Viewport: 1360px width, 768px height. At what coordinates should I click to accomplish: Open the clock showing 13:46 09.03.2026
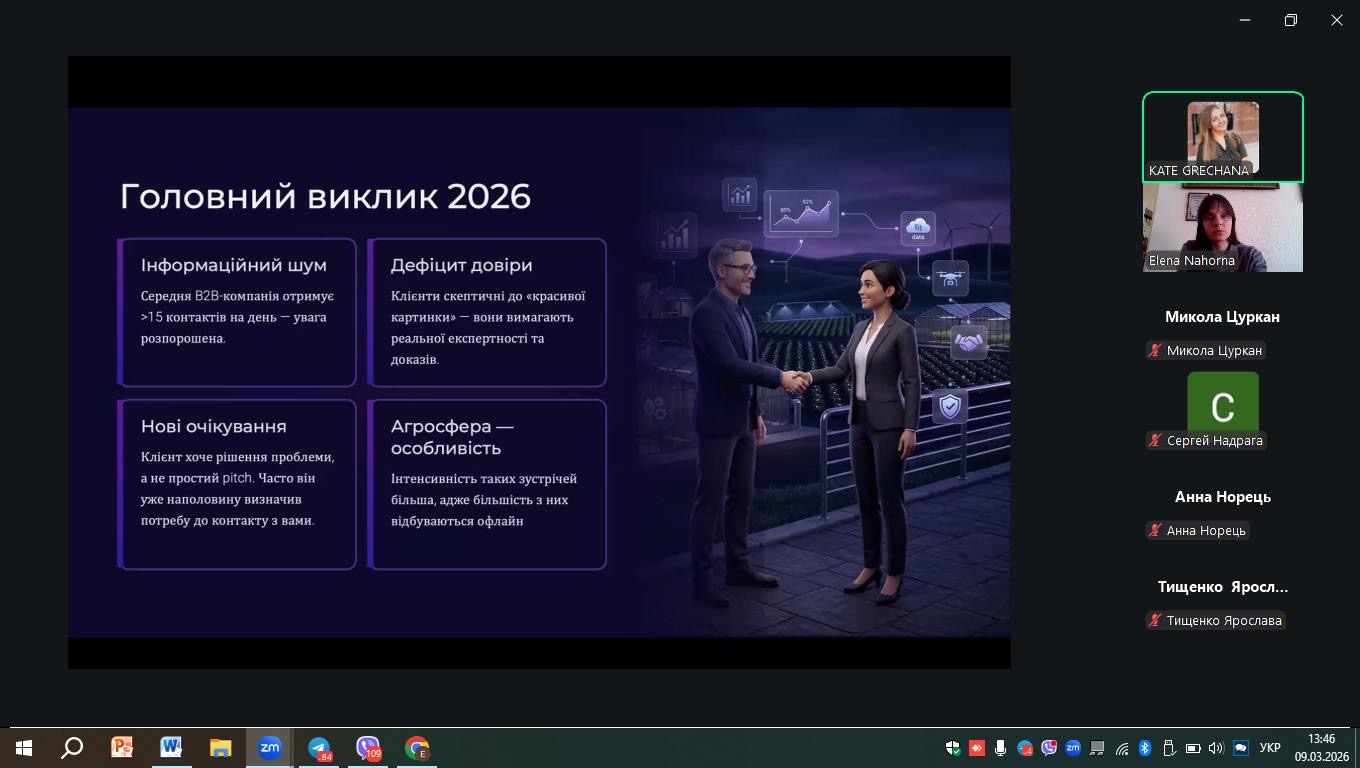click(1322, 748)
